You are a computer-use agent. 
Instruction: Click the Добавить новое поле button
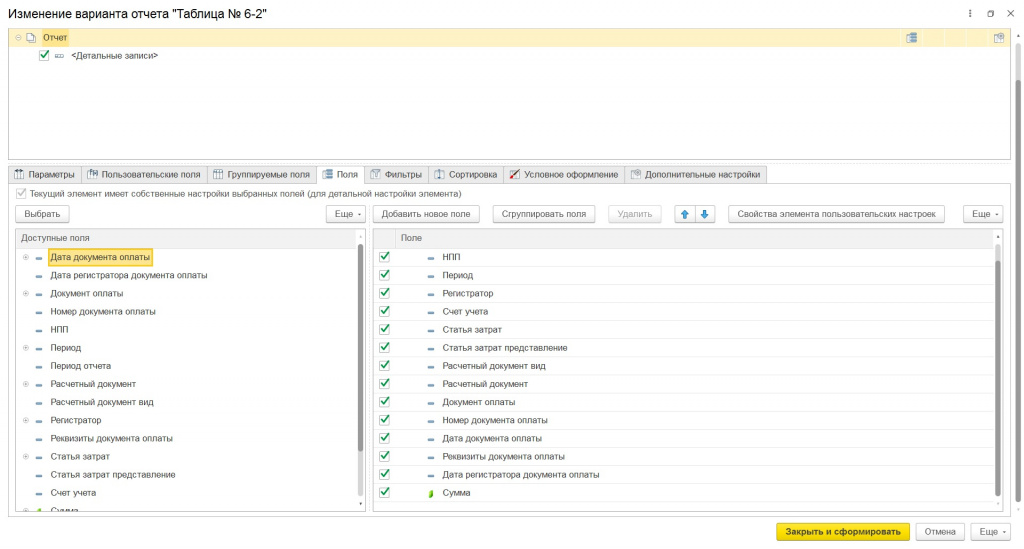tap(427, 214)
